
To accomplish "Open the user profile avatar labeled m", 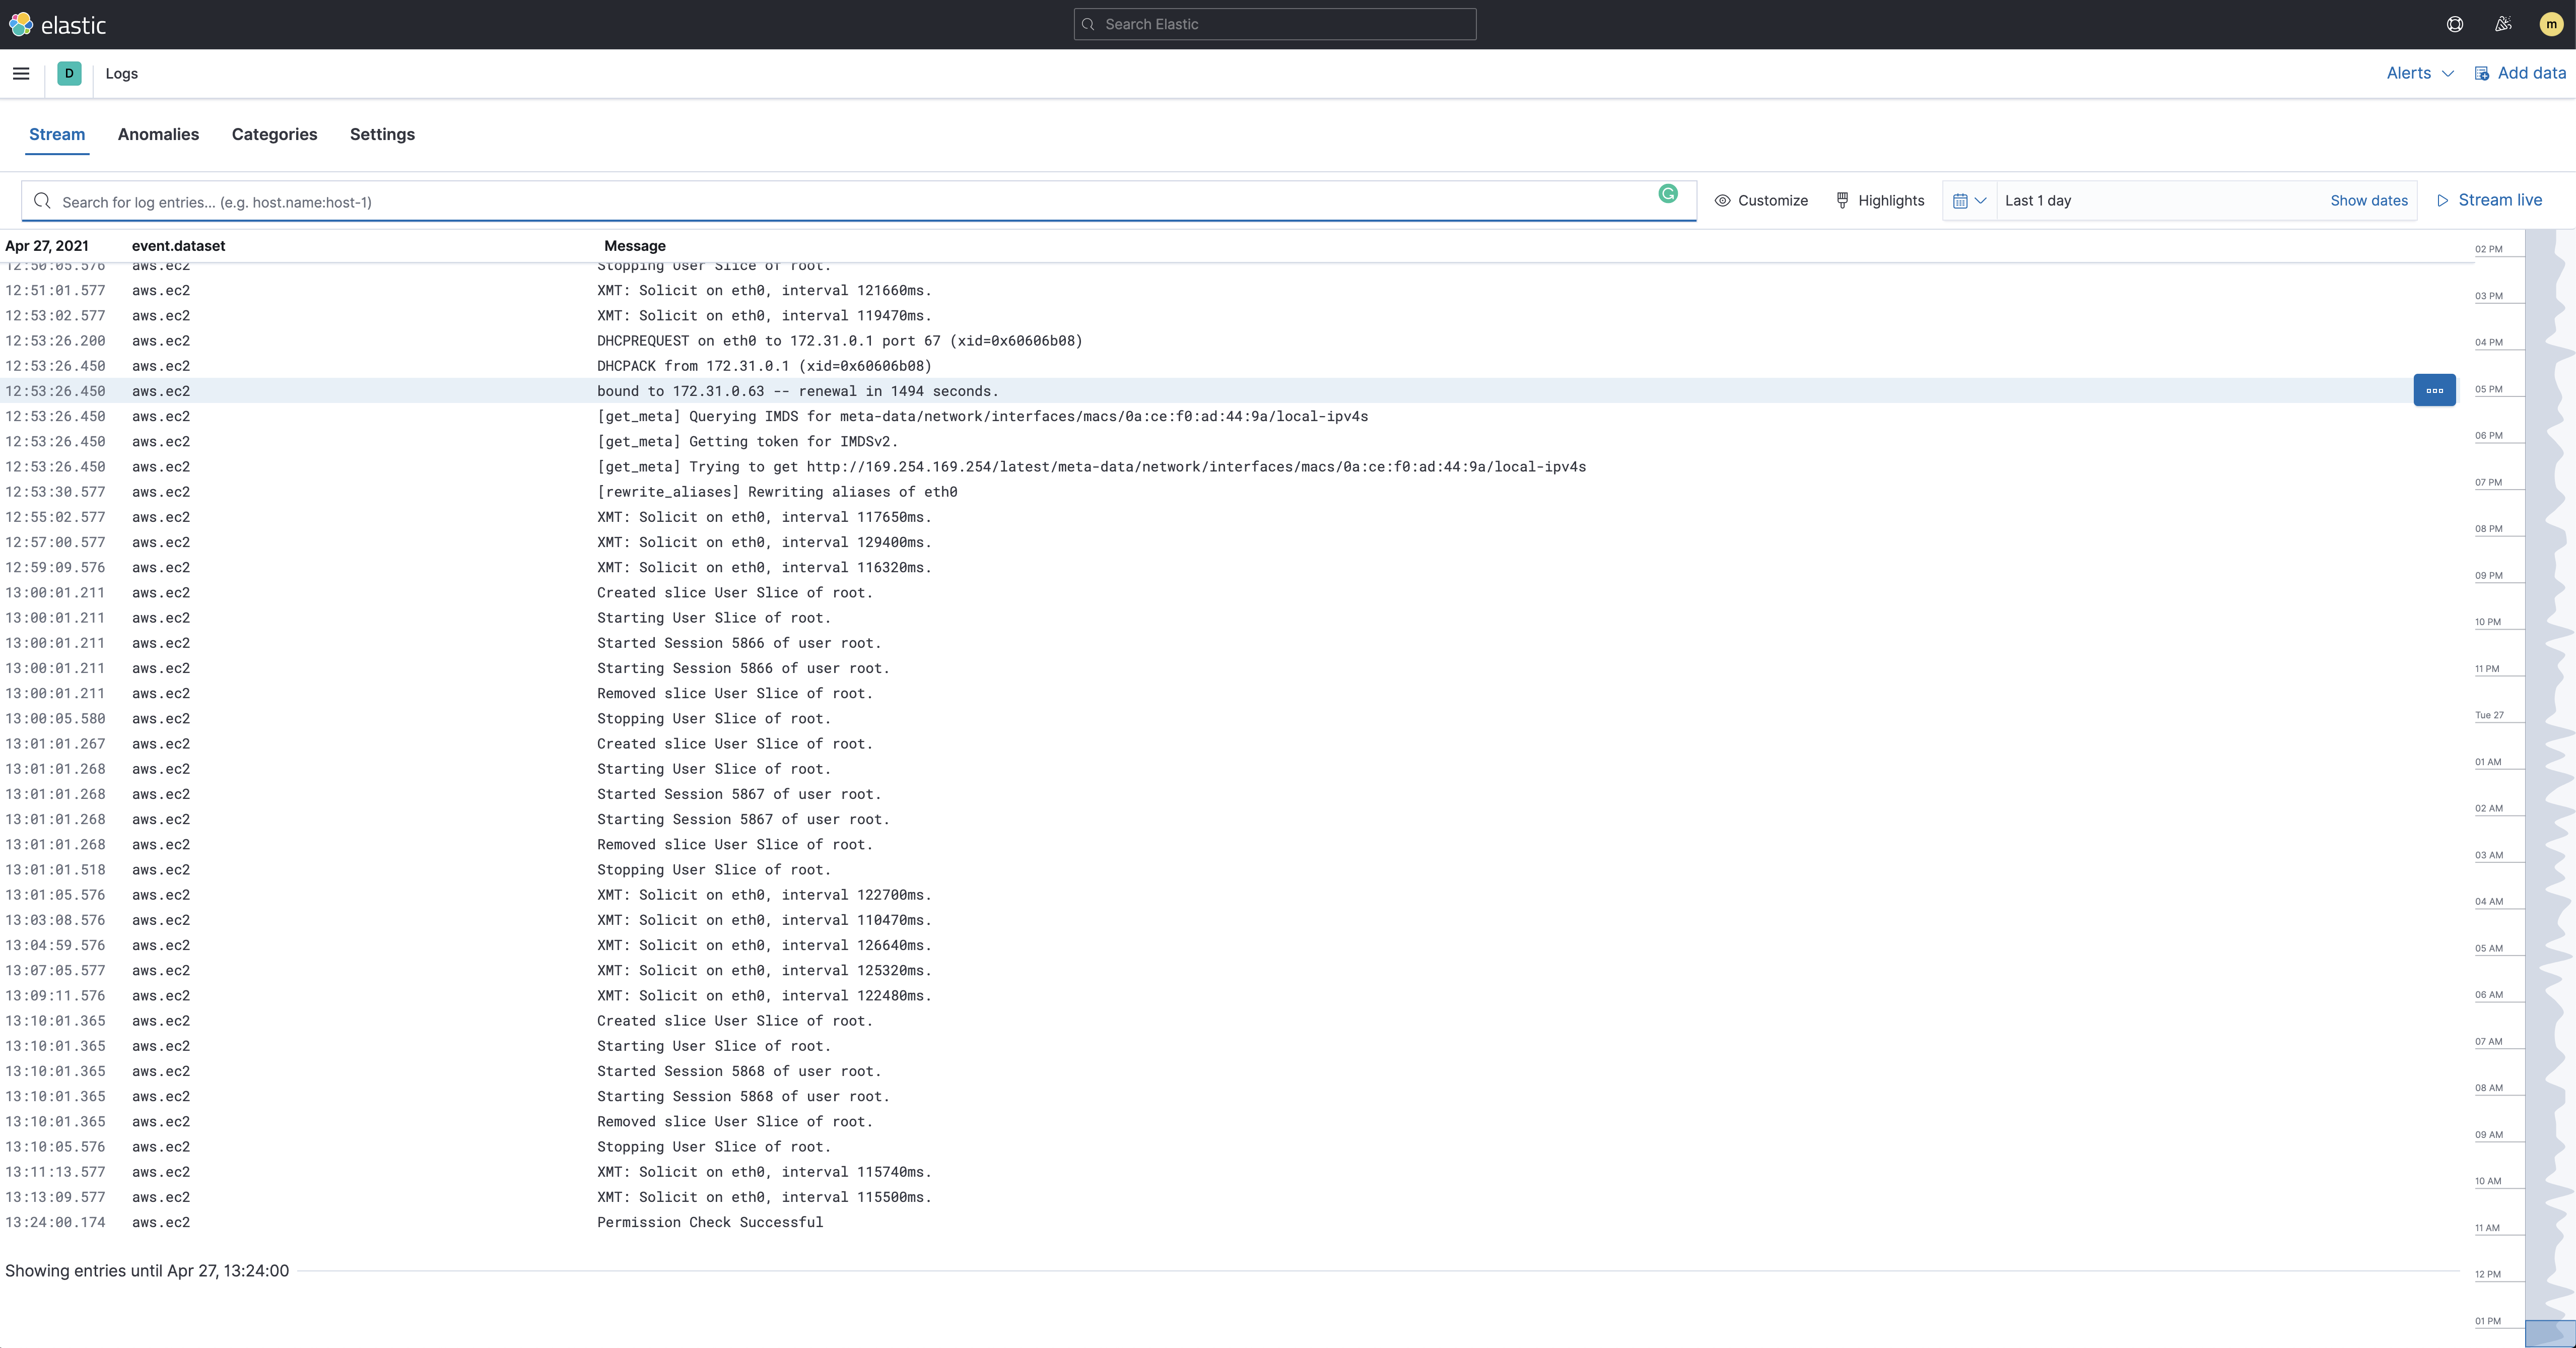I will click(2551, 24).
